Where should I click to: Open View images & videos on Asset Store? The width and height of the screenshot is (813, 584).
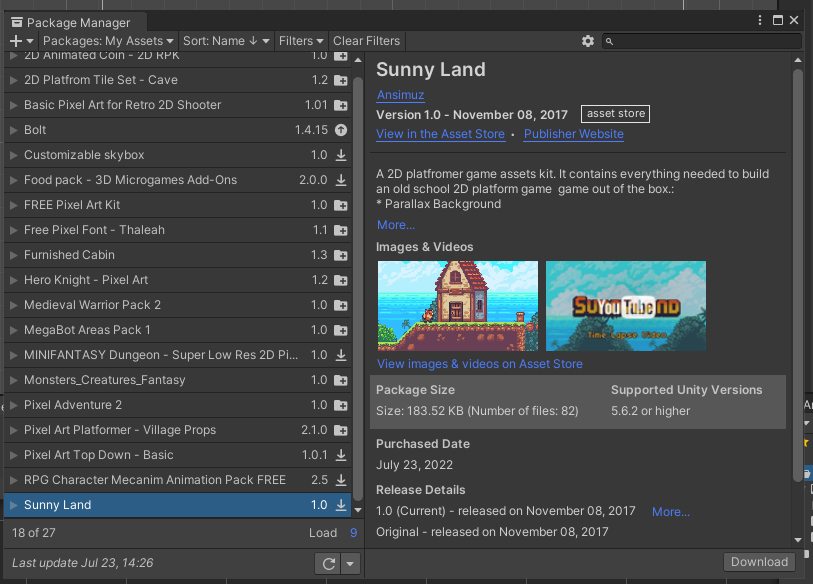480,364
